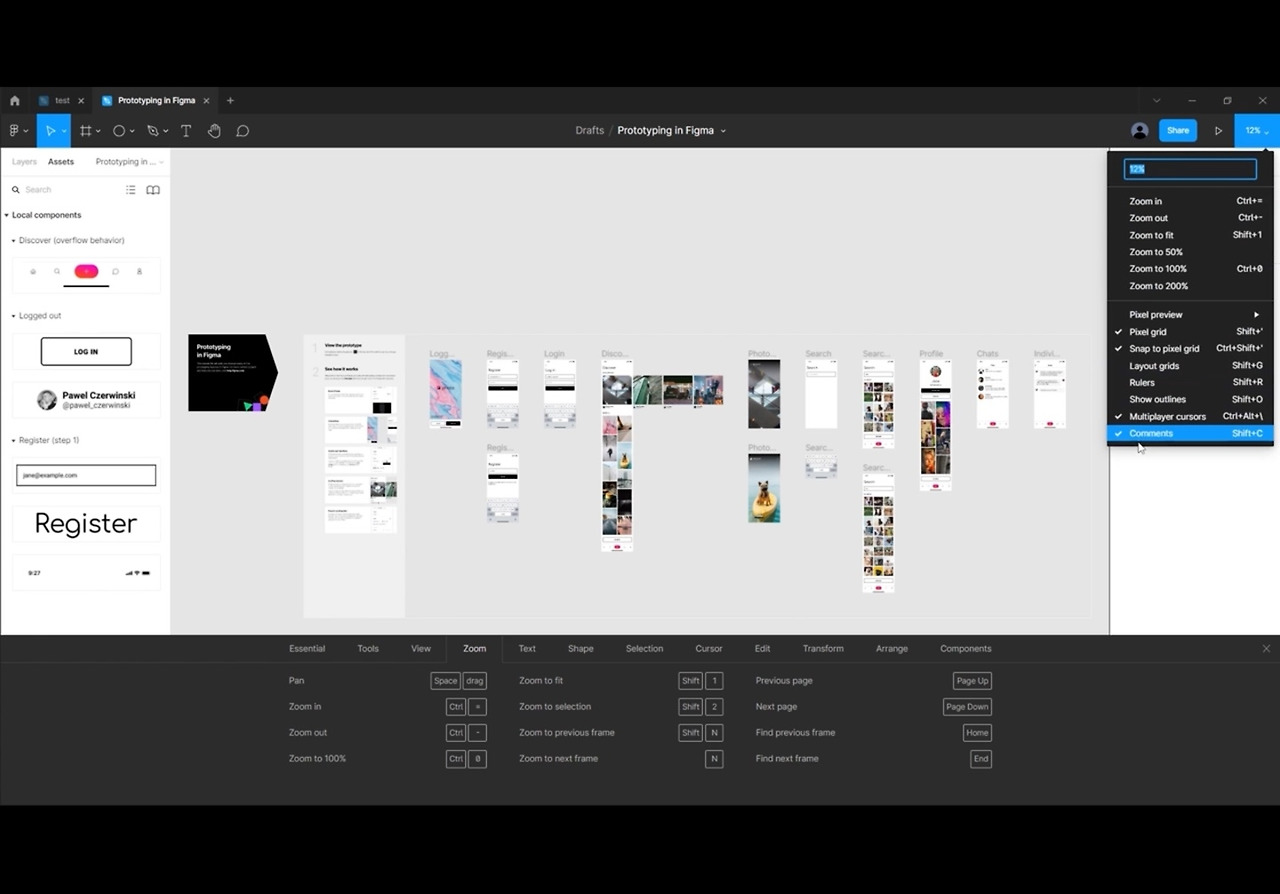Toggle Snap to pixel grid option
The width and height of the screenshot is (1280, 894).
tap(1190, 349)
